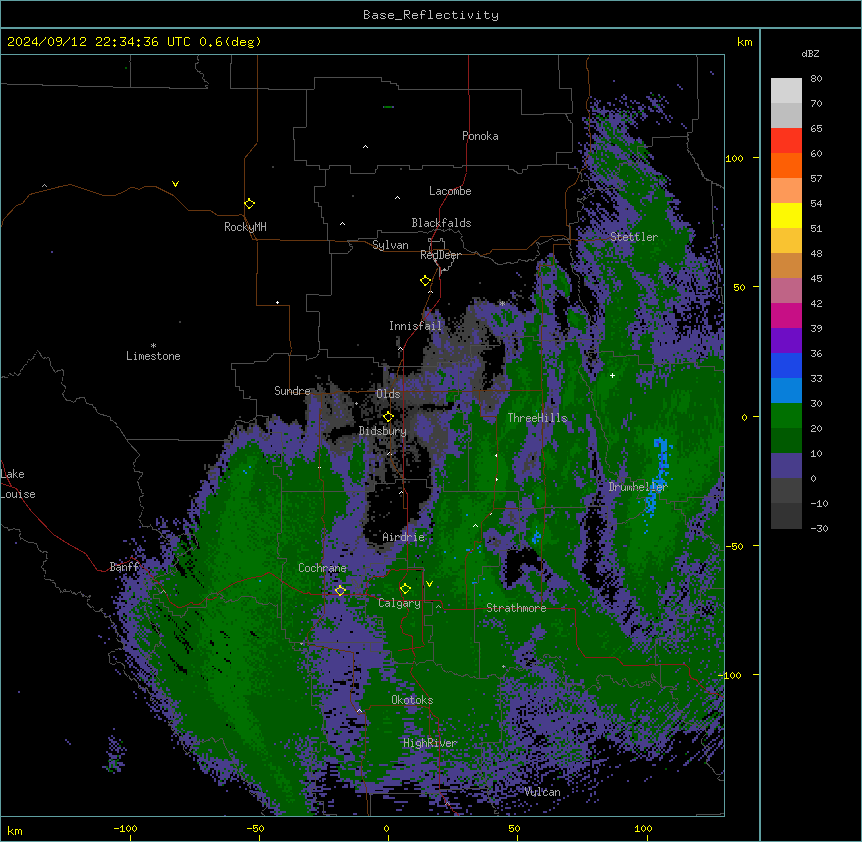Image resolution: width=862 pixels, height=842 pixels.
Task: Click the yellow V marker east of Calgary
Action: click(x=429, y=584)
